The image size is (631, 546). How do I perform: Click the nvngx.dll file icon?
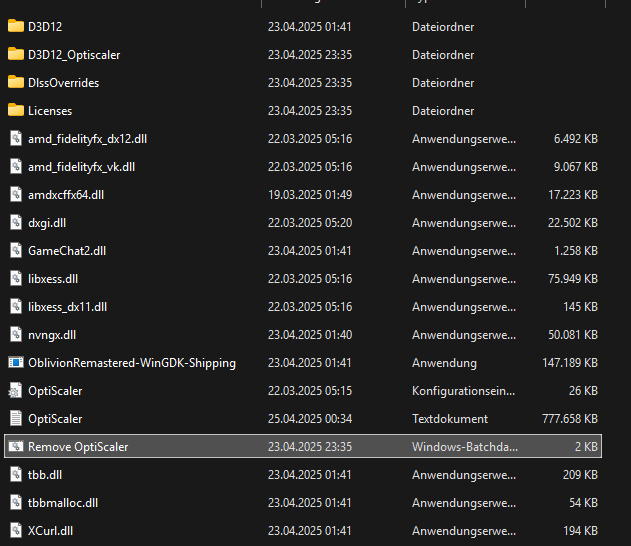16,334
